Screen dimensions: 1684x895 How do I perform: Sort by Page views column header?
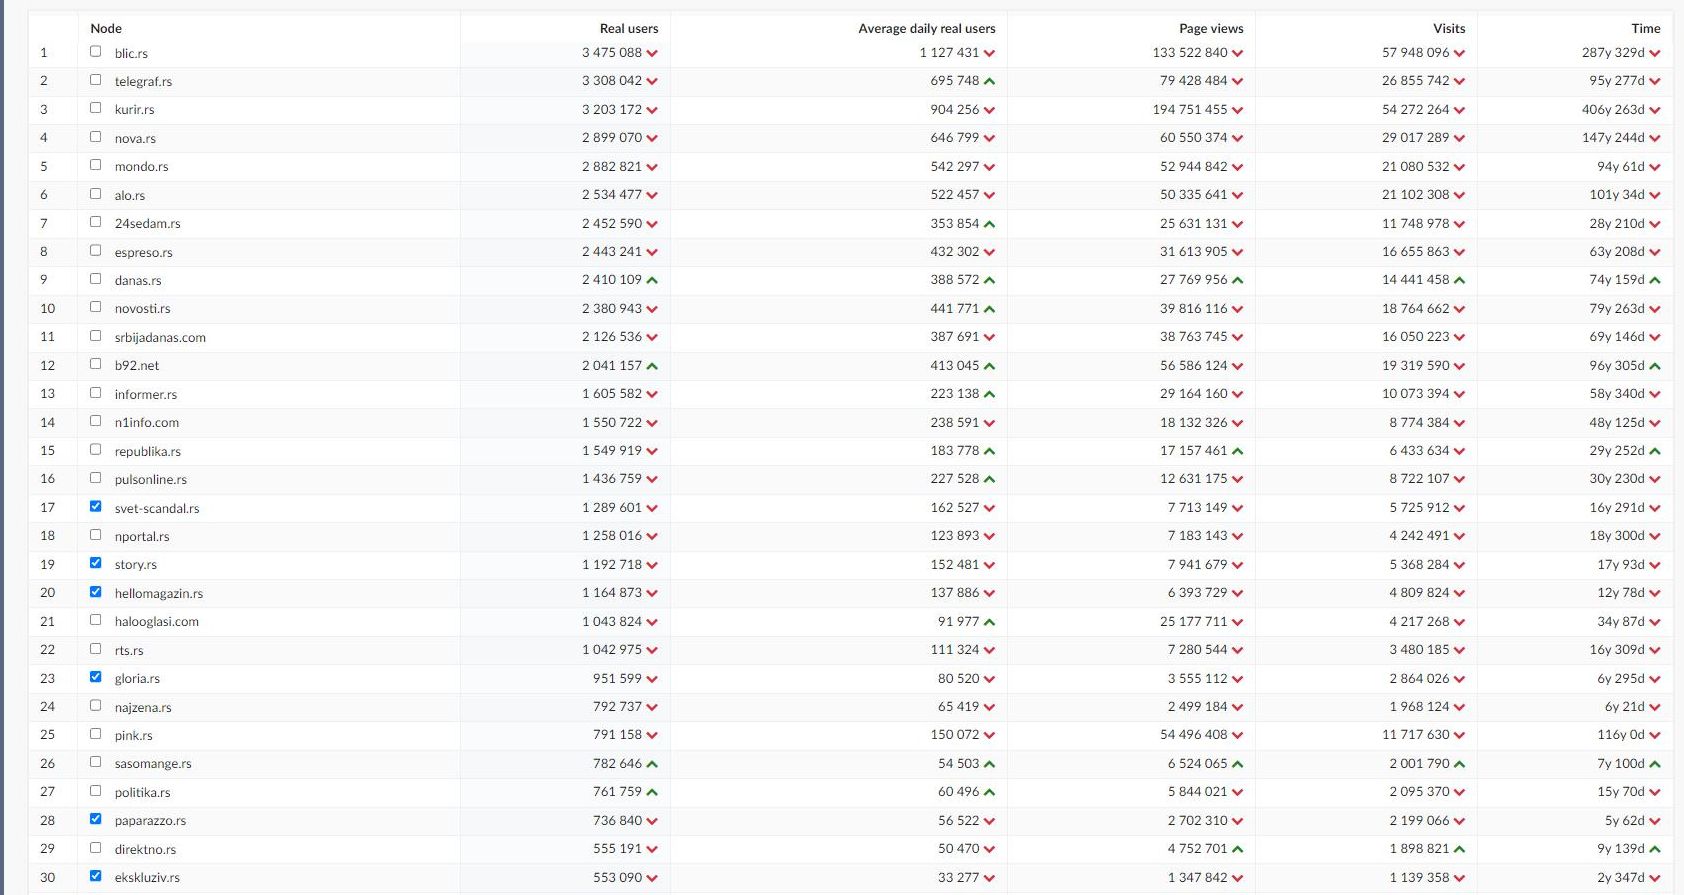point(1211,28)
